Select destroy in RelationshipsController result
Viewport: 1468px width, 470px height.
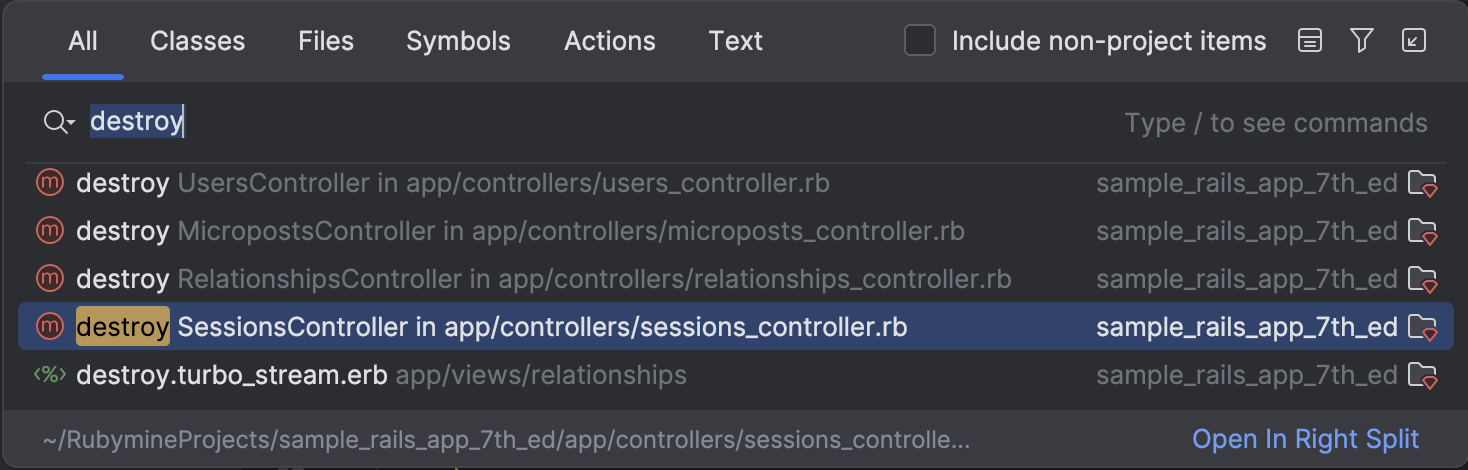point(543,279)
